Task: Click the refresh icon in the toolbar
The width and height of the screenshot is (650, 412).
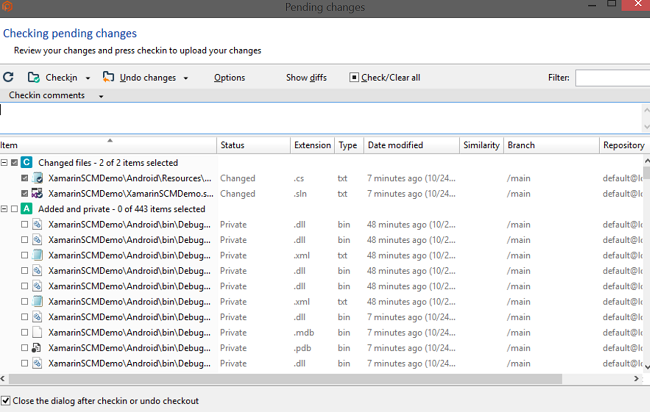Action: tap(8, 77)
